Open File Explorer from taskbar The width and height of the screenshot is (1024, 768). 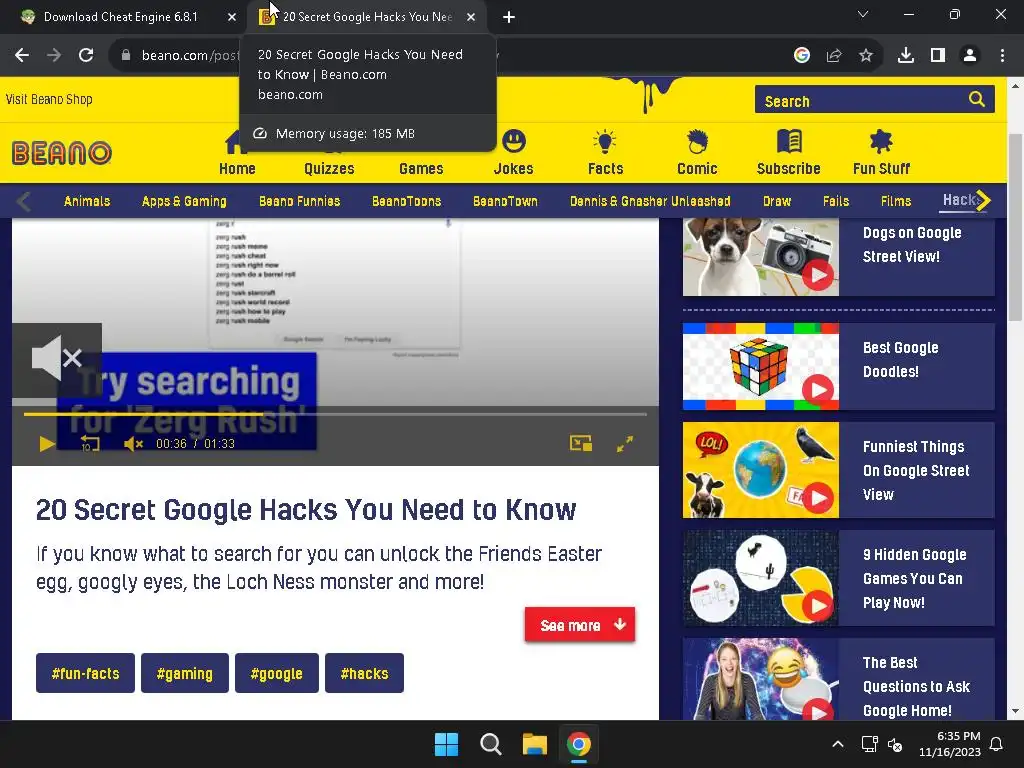(x=534, y=744)
